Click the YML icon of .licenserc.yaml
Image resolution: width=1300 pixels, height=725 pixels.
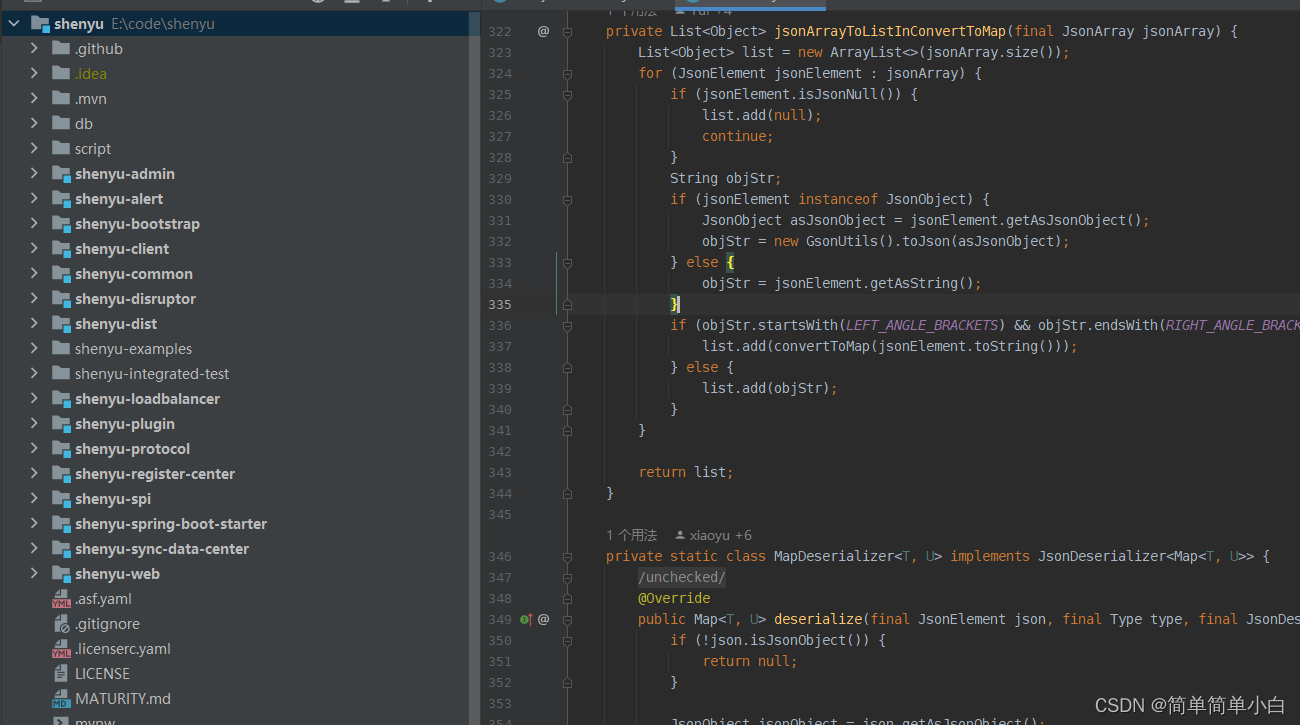(x=60, y=649)
